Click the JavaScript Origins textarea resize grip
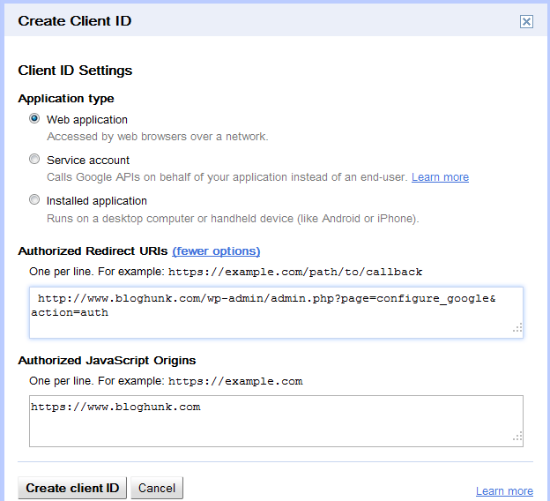The height and width of the screenshot is (501, 550). point(517,436)
